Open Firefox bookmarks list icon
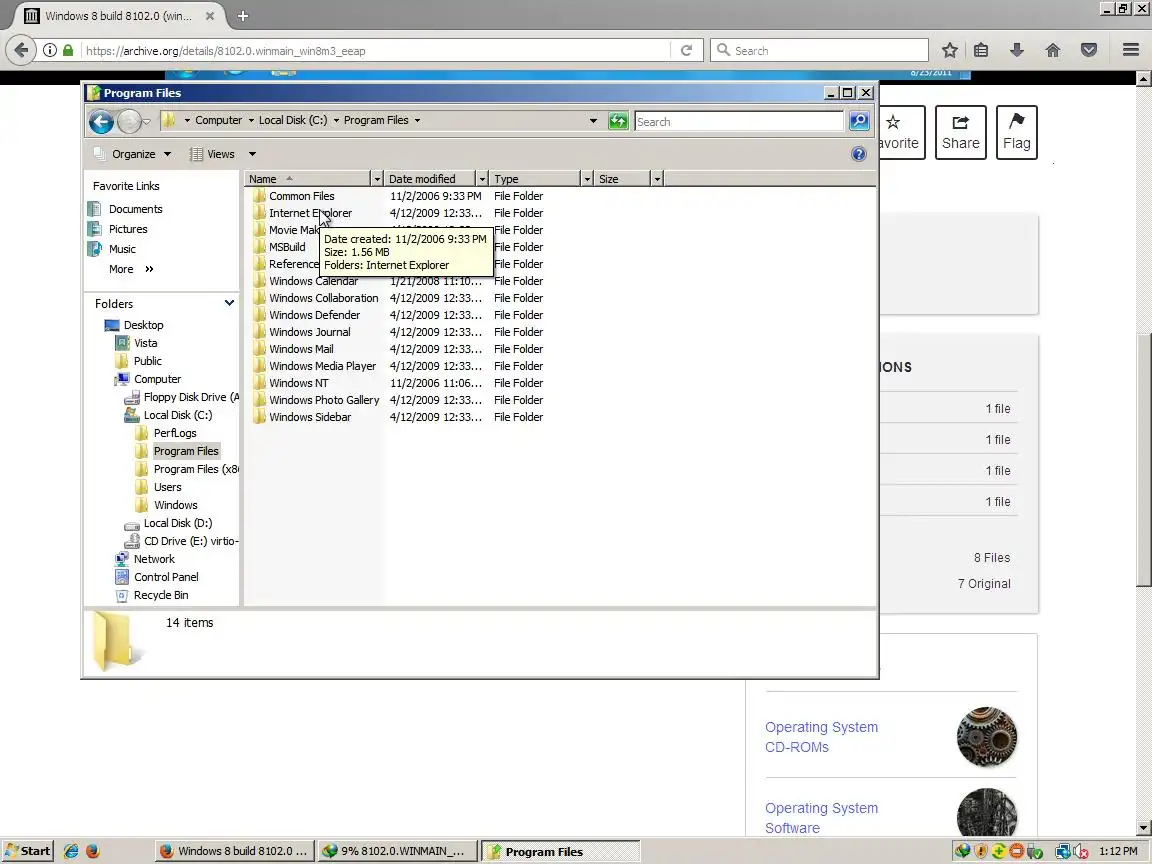 pos(981,50)
